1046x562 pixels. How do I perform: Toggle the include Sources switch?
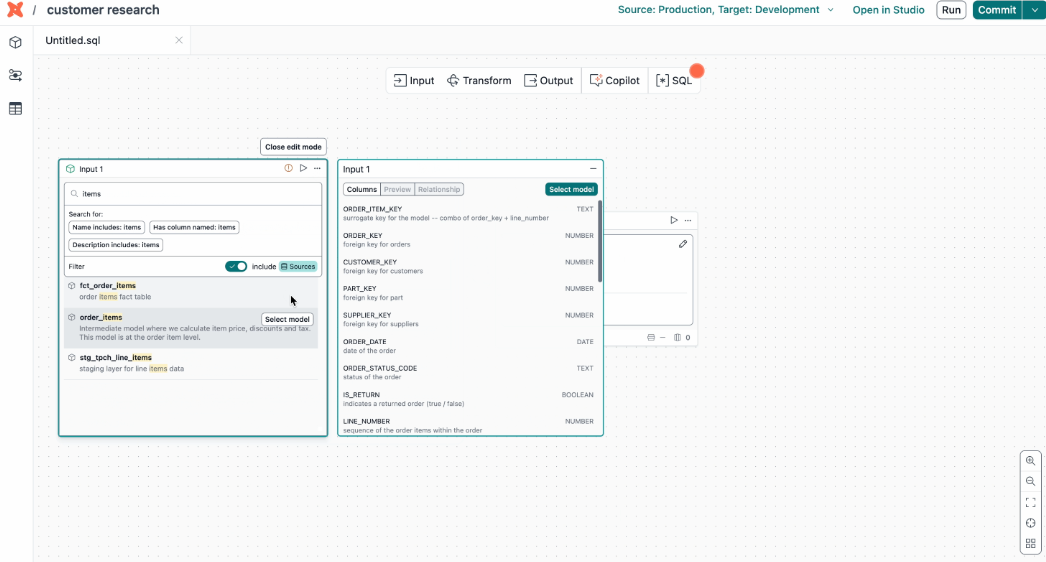(x=236, y=266)
